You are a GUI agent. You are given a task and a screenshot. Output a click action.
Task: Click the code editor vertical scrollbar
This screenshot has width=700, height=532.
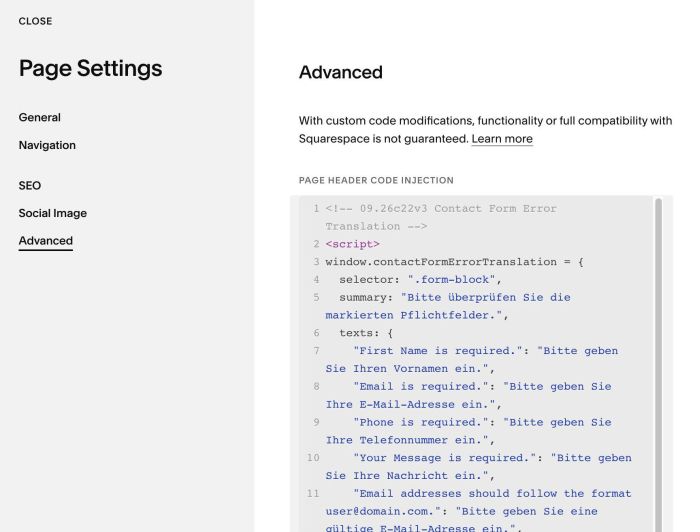coord(658,364)
